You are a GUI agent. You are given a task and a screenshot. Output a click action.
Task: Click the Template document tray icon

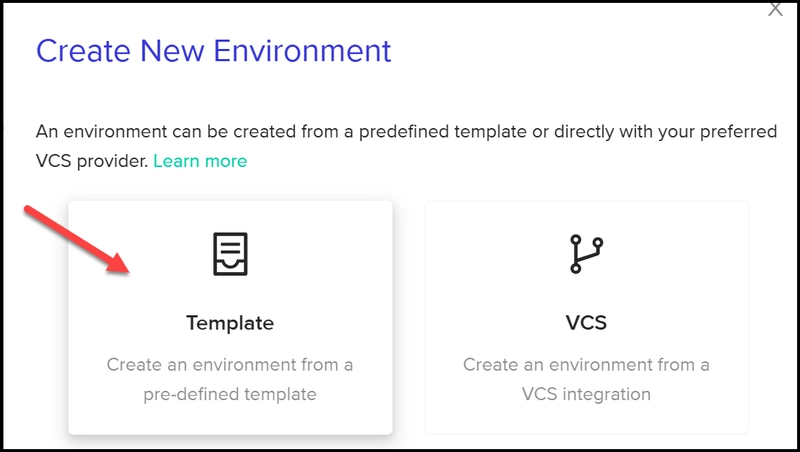point(230,254)
